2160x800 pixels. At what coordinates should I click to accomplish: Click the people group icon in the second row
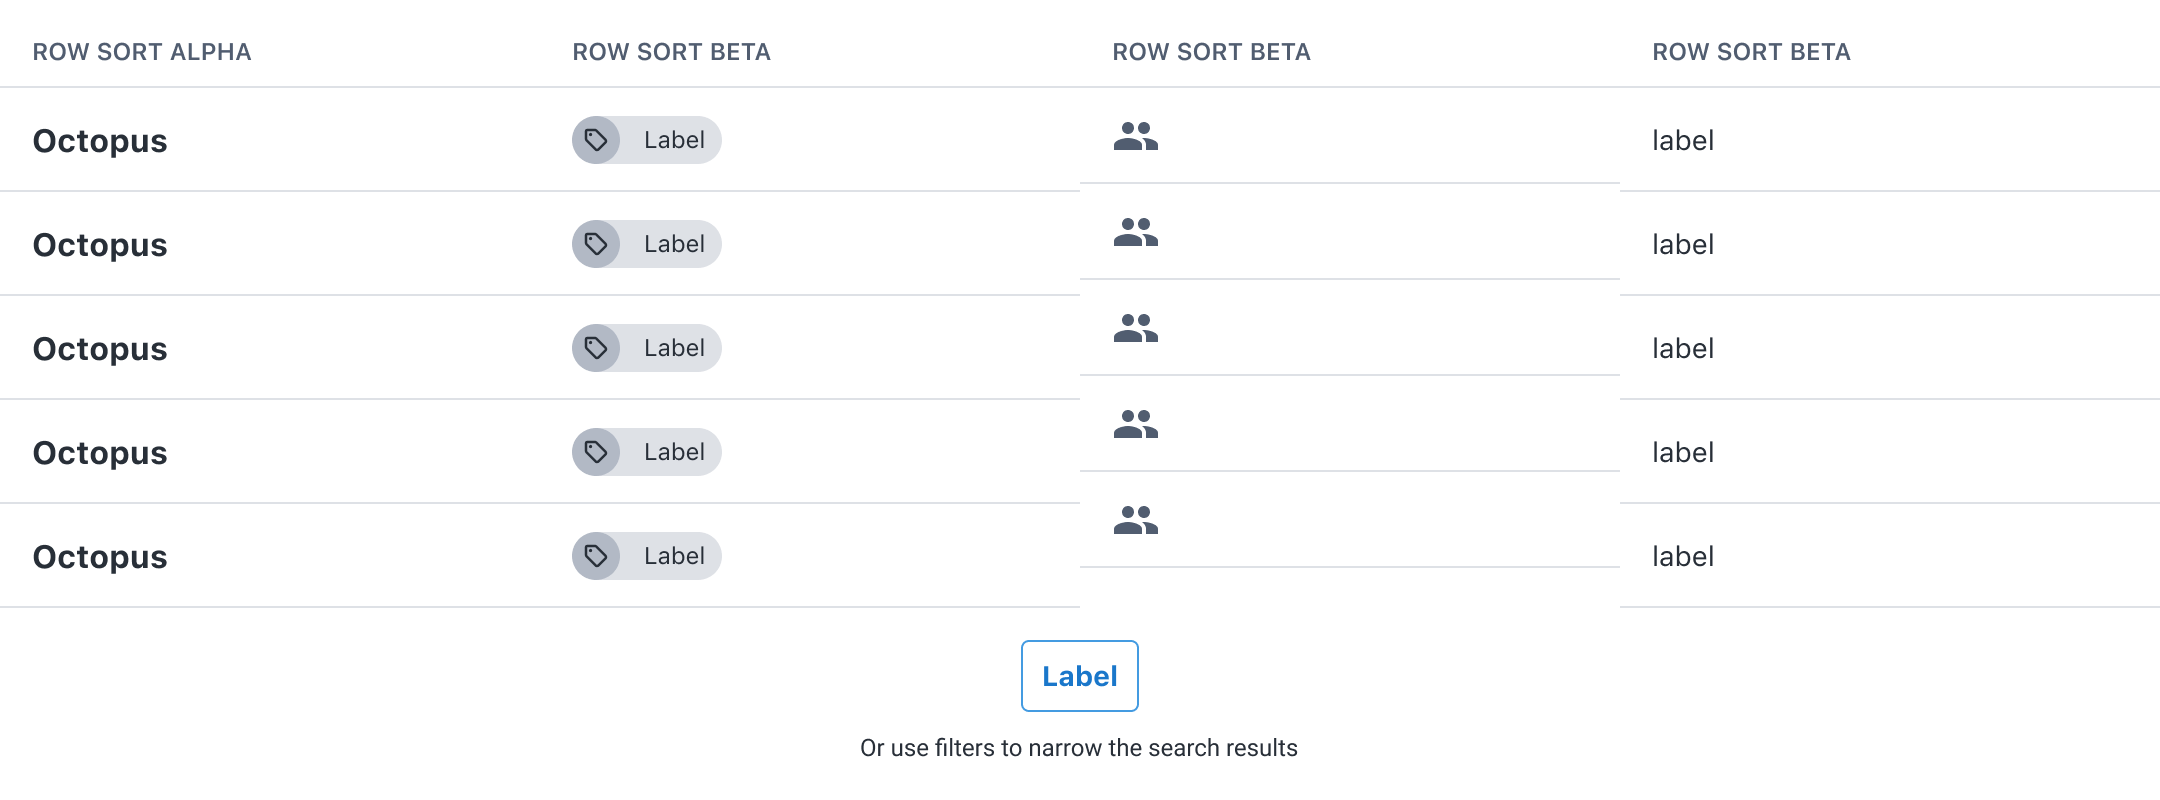1135,232
